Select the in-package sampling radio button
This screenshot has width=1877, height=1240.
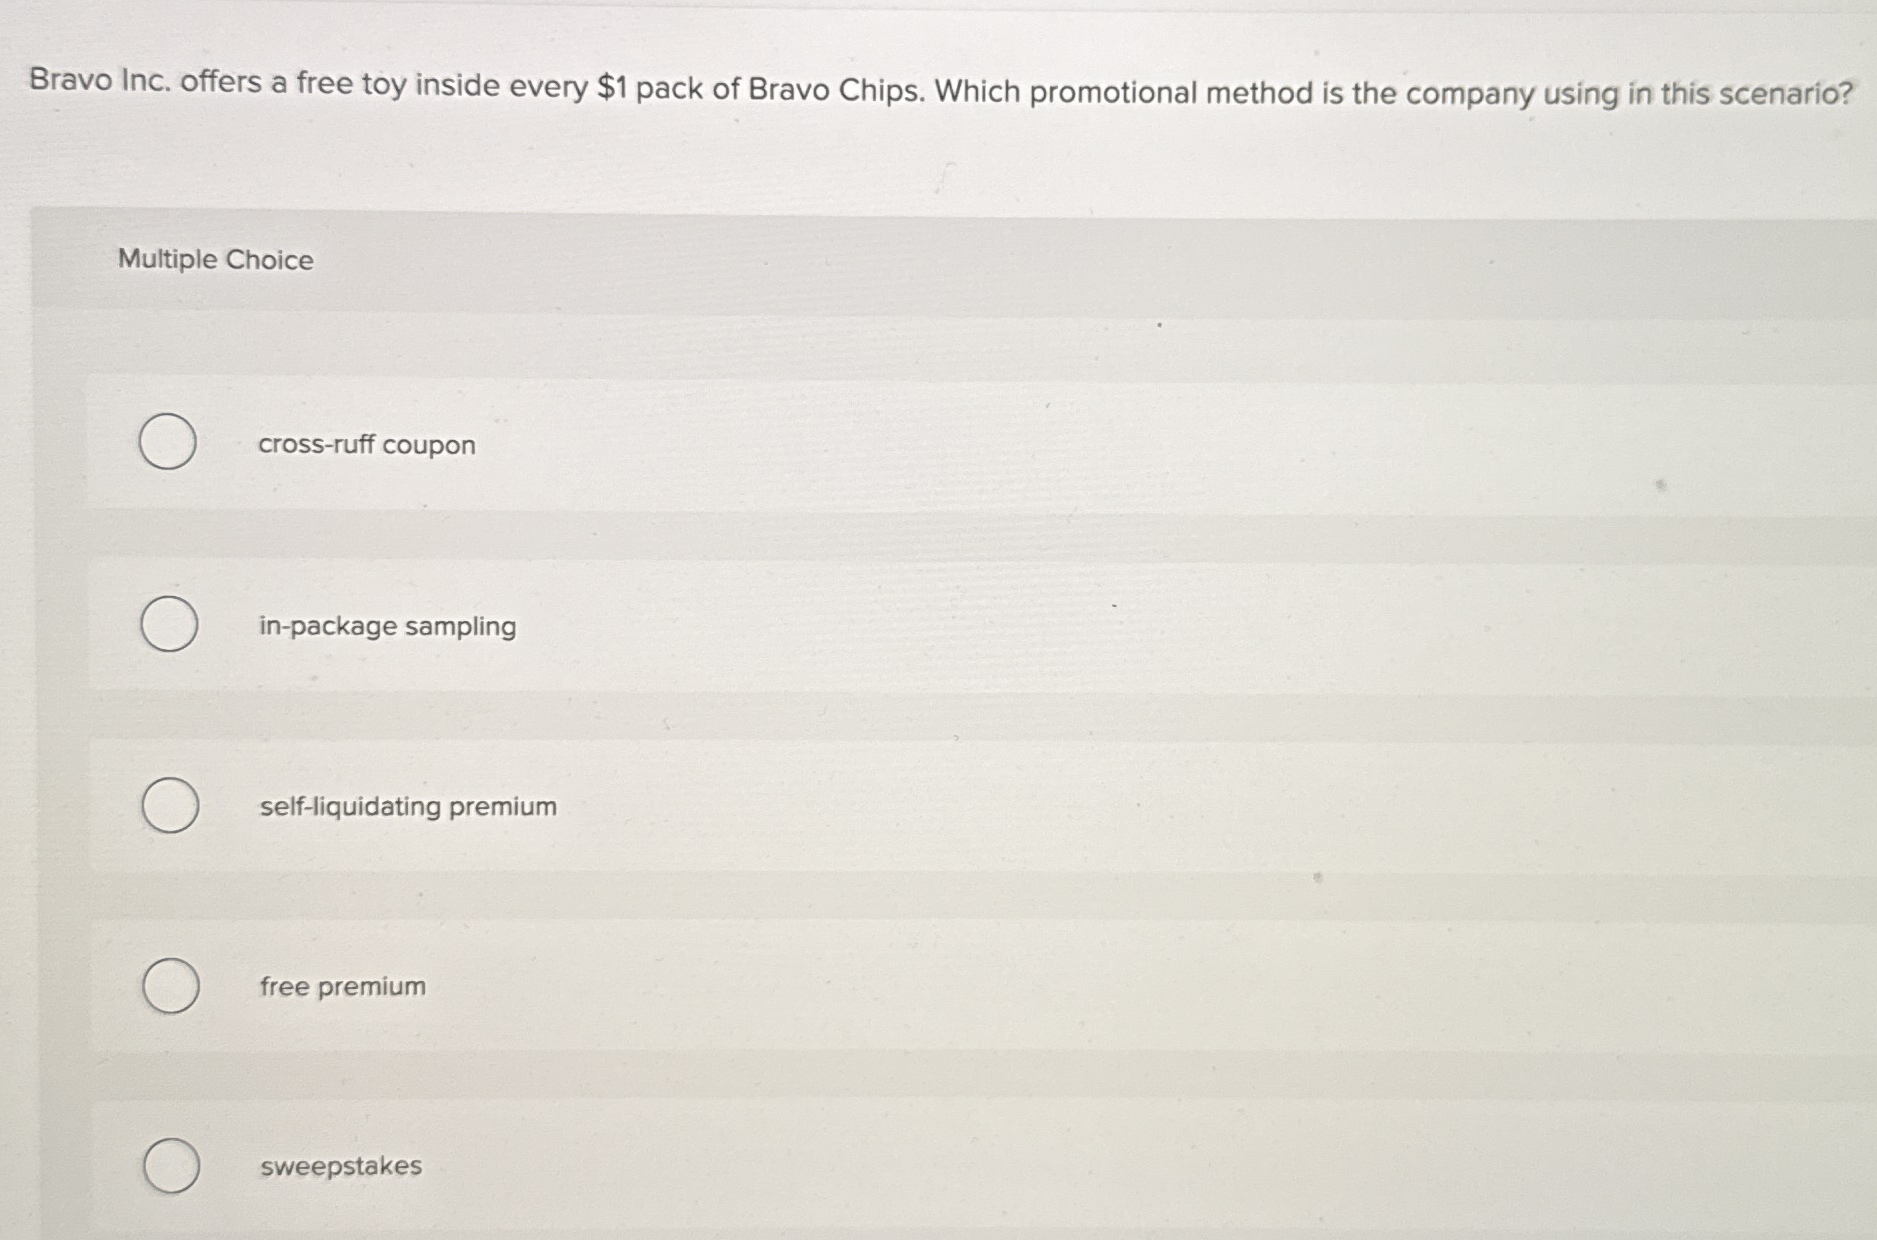pos(170,625)
